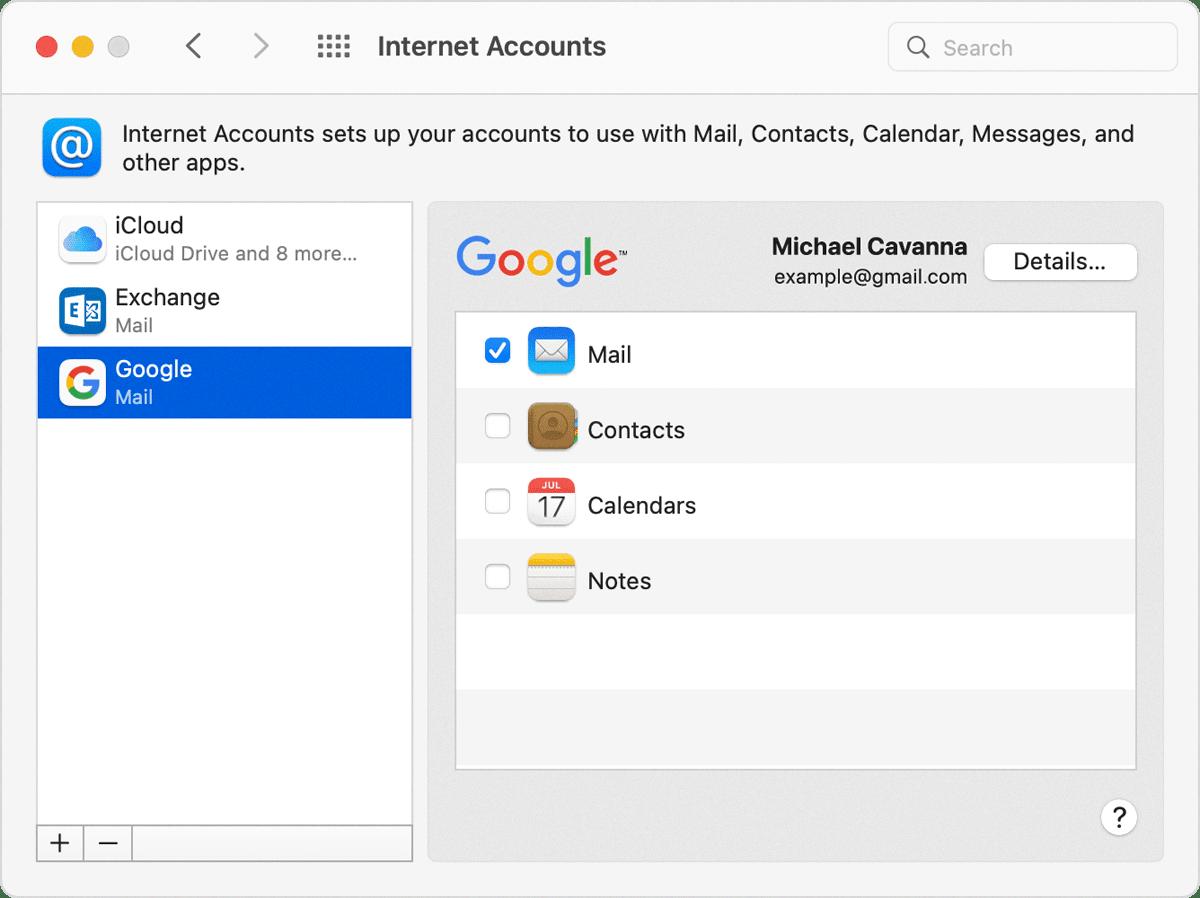The width and height of the screenshot is (1200, 898).
Task: Click the Calendars label text
Action: [642, 505]
